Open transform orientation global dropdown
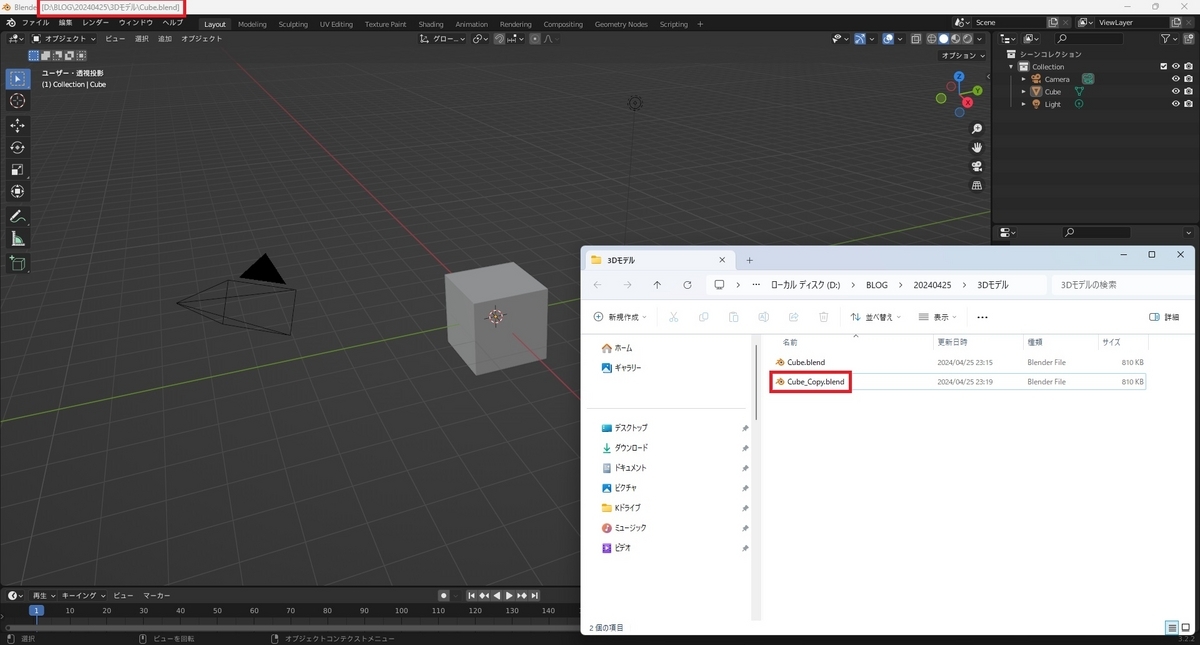 444,39
